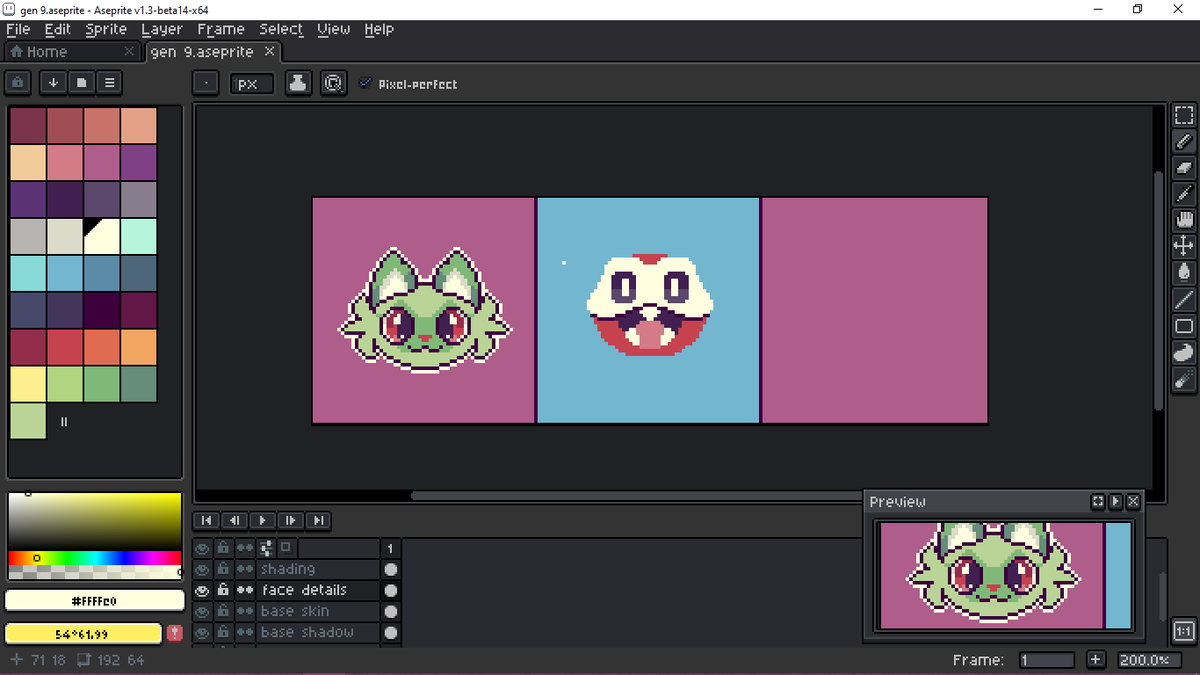Toggle onion skin in timeline header
Viewport: 1200px width, 675px height.
[286, 548]
